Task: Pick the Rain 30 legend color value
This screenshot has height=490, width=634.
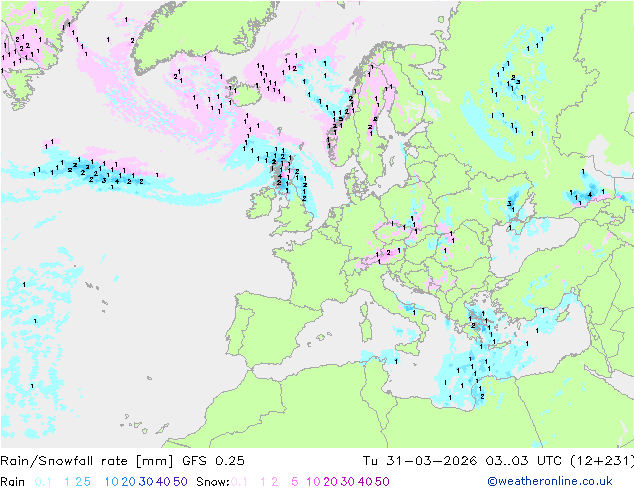Action: tap(146, 482)
